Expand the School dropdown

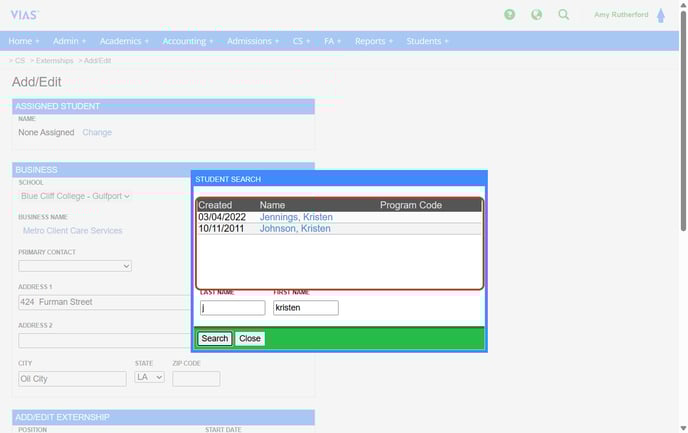[x=75, y=196]
